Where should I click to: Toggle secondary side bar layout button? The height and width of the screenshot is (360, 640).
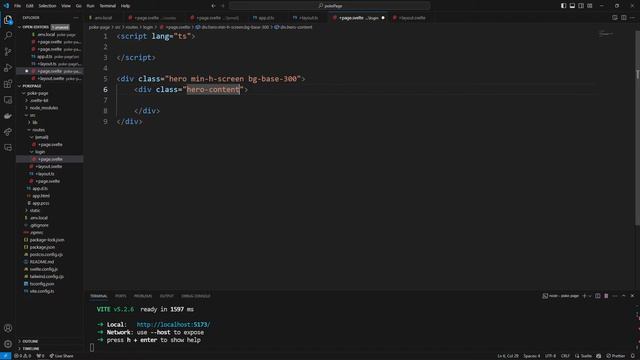(x=581, y=6)
